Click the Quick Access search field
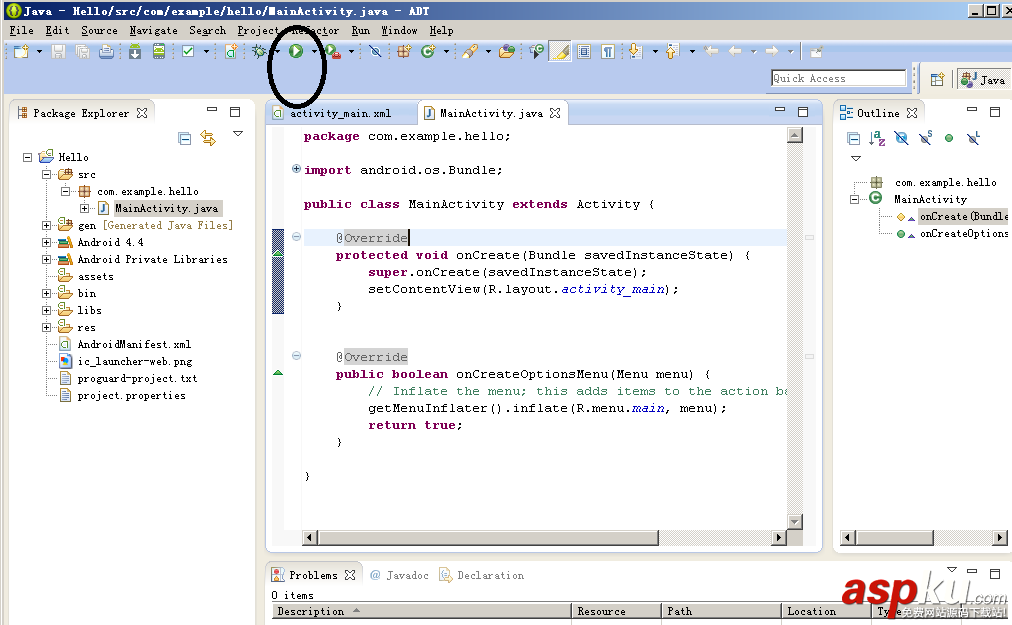The height and width of the screenshot is (625, 1012). click(838, 78)
